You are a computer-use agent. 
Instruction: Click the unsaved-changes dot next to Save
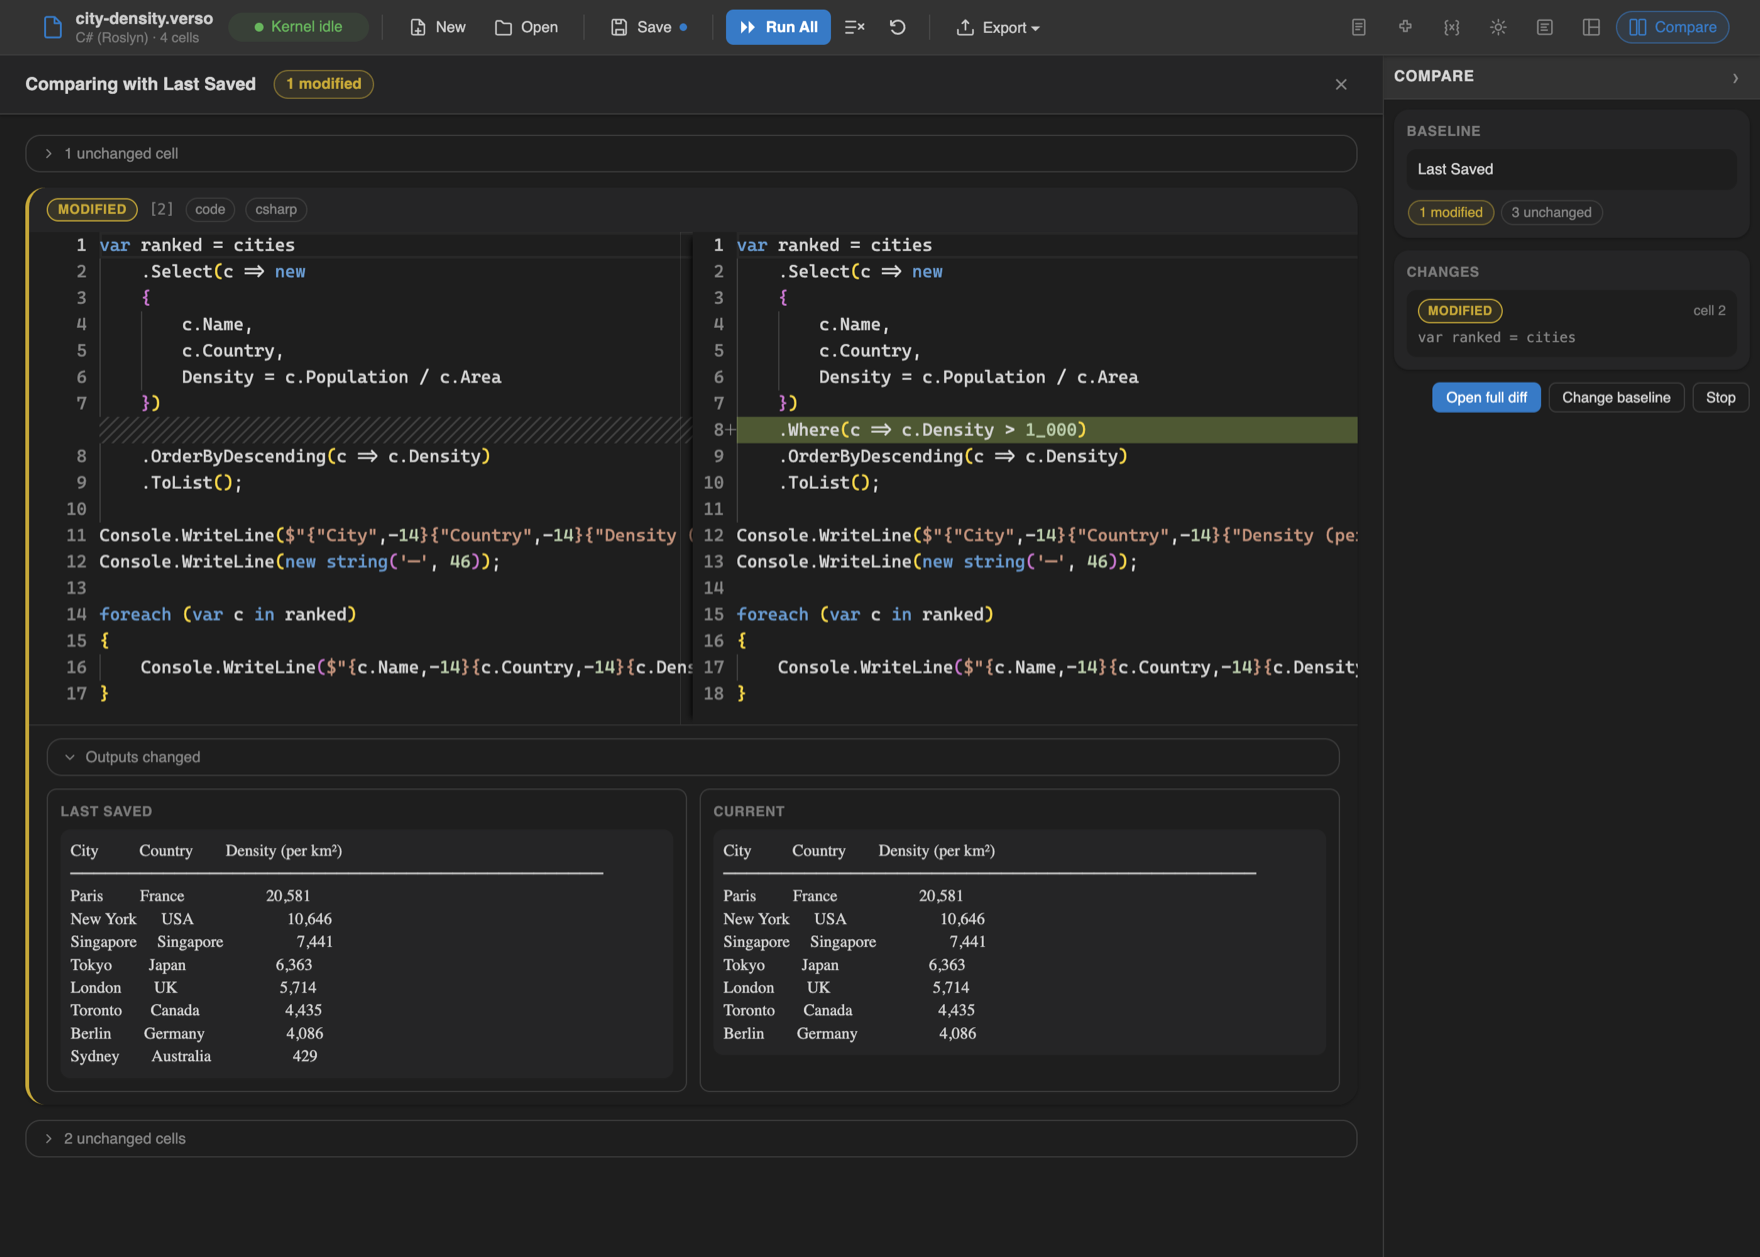(x=683, y=28)
